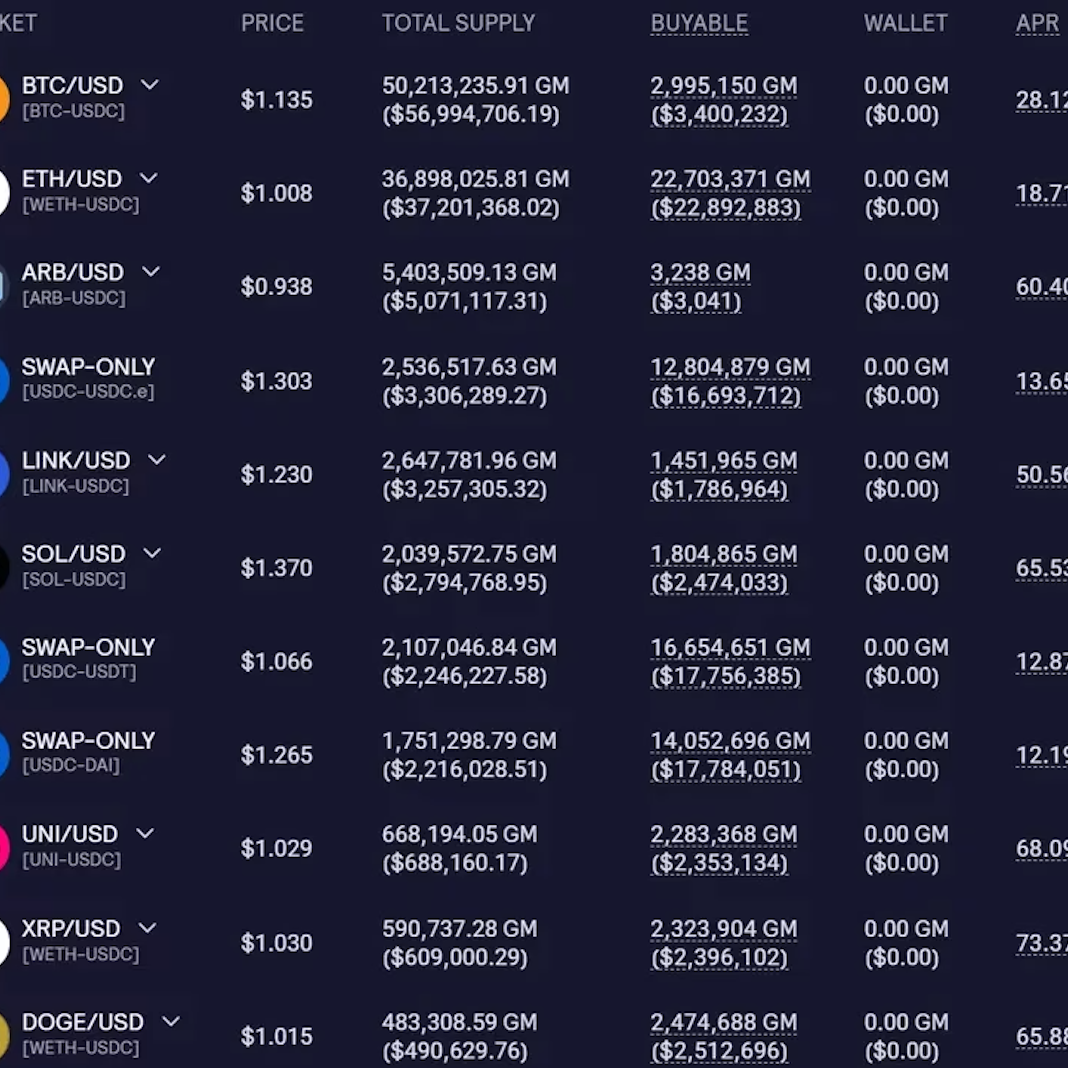This screenshot has height=1068, width=1068.
Task: Click the Ethereum token icon beside ETH/USD
Action: tap(3, 192)
